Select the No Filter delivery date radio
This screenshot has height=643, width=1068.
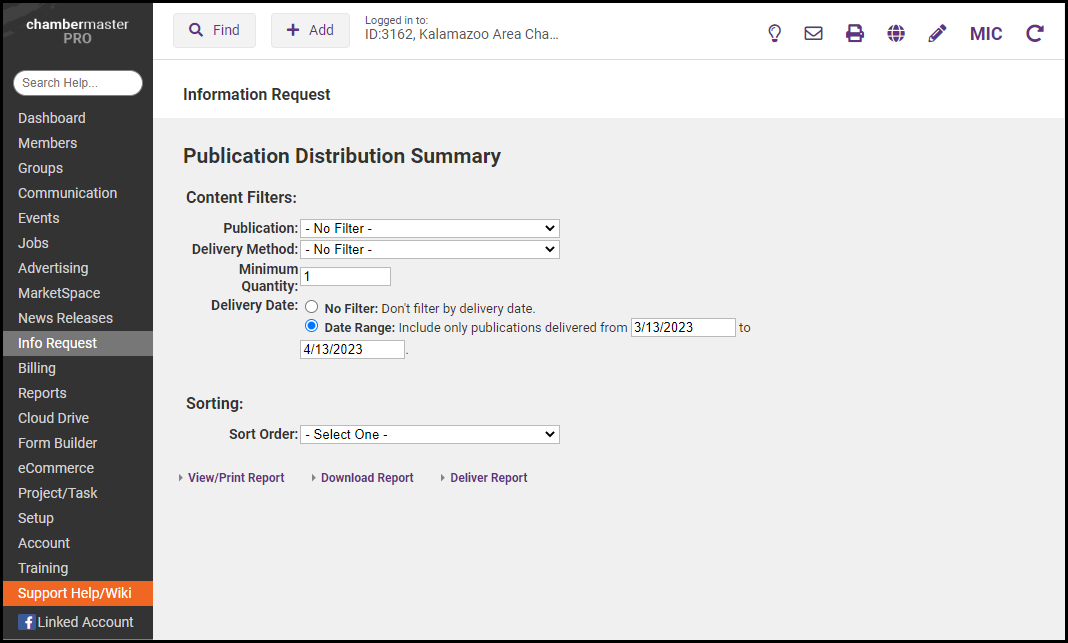tap(312, 307)
